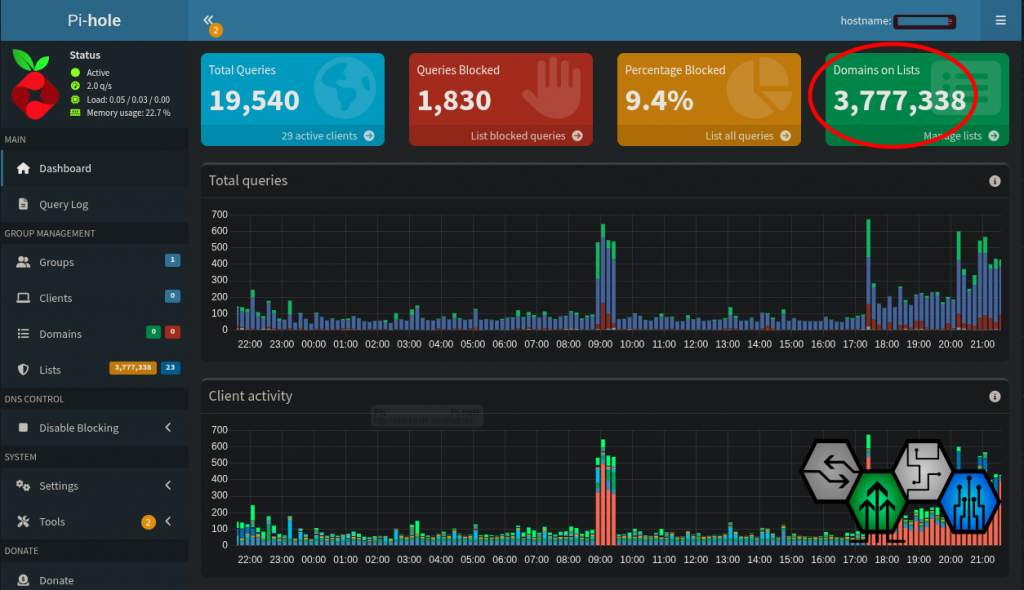
Task: Click the Dashboard home icon
Action: [23, 168]
